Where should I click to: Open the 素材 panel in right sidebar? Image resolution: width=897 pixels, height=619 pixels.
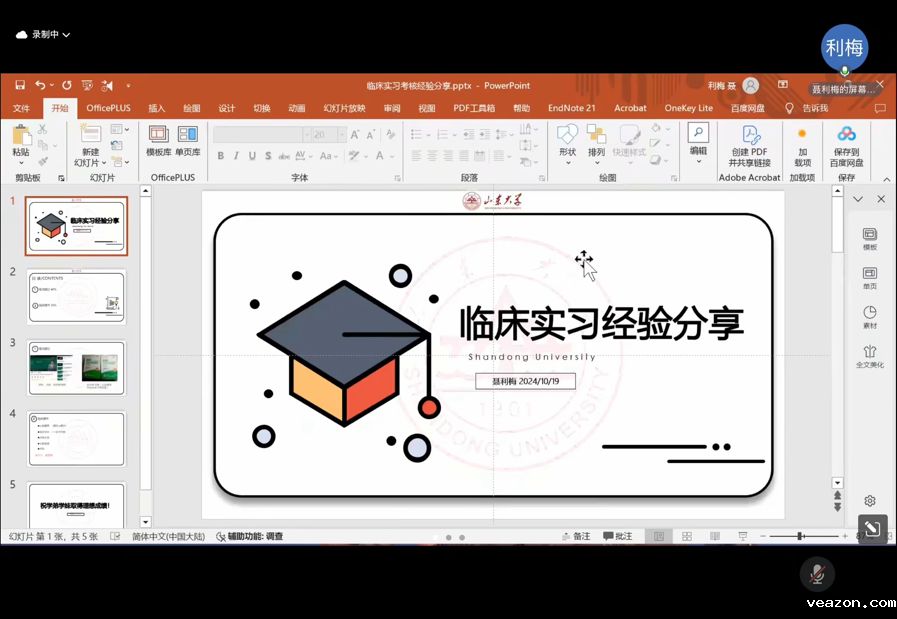[869, 317]
